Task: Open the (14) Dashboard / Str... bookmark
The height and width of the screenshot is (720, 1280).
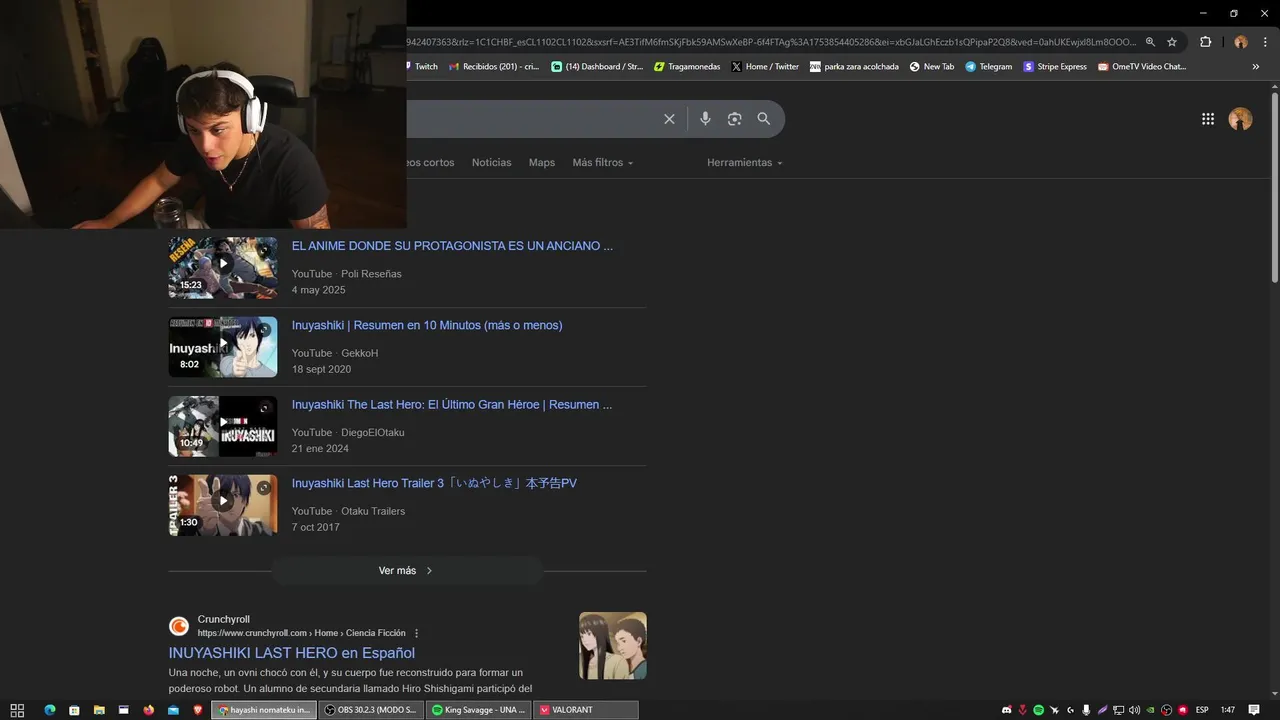Action: 597,67
